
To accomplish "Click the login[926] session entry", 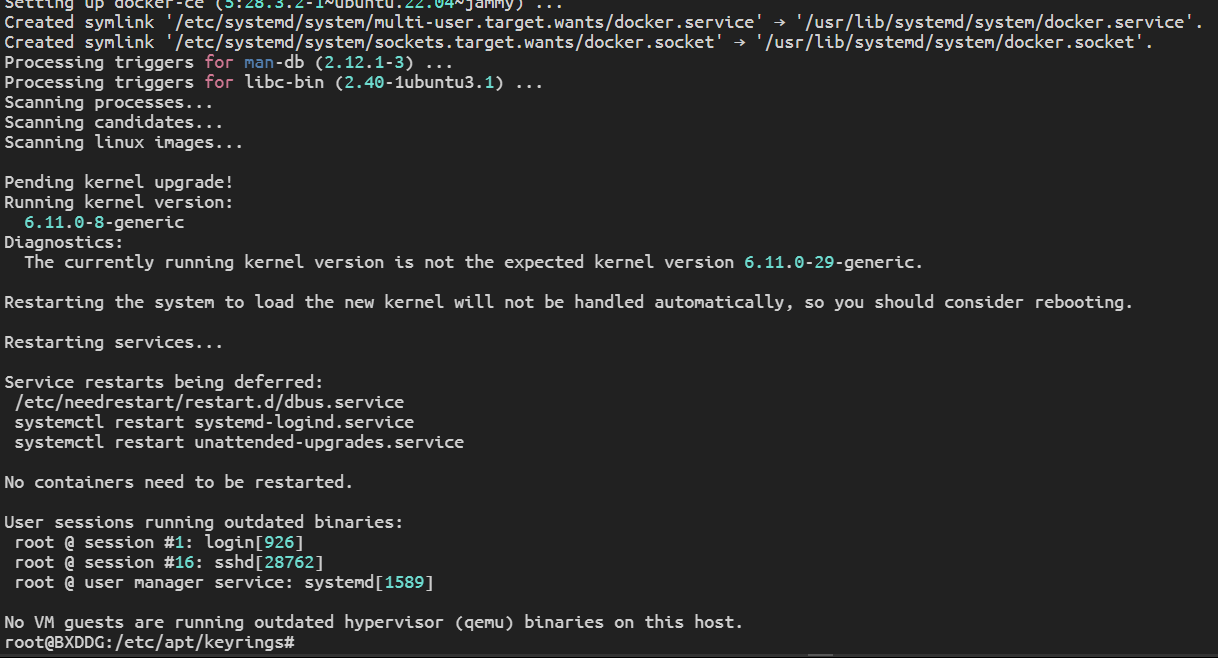I will coord(254,542).
